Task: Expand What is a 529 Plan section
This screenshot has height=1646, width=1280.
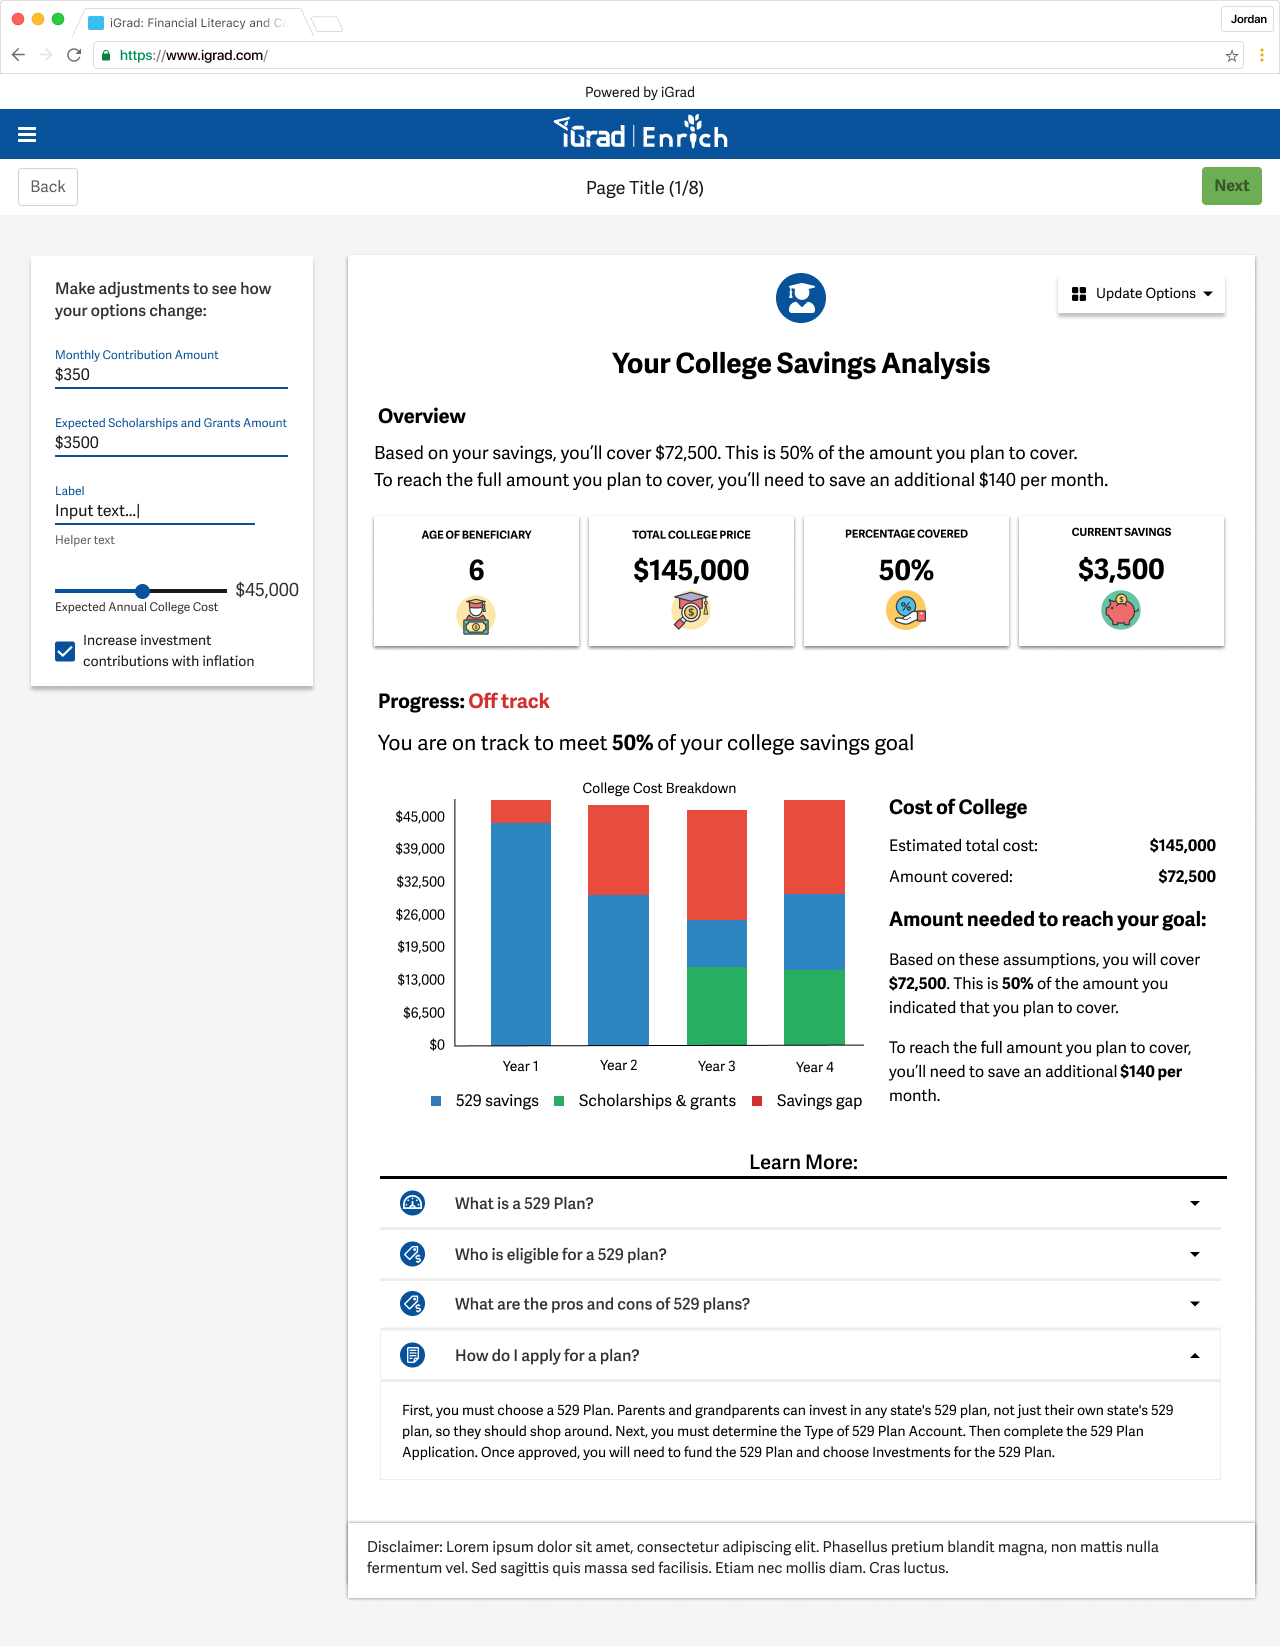Action: (x=800, y=1203)
